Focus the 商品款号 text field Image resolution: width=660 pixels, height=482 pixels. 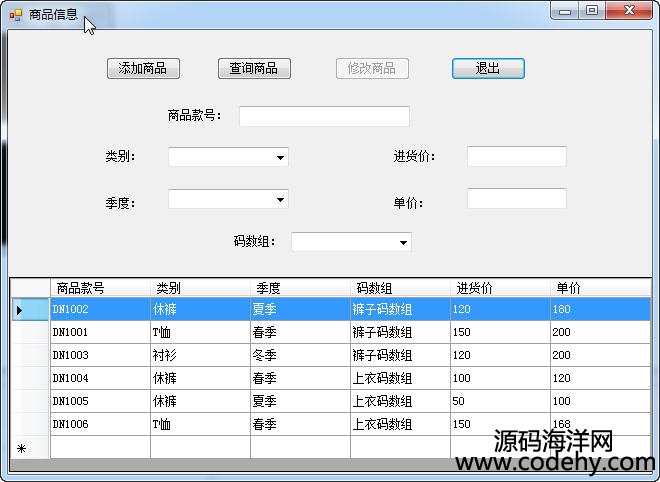(x=324, y=116)
